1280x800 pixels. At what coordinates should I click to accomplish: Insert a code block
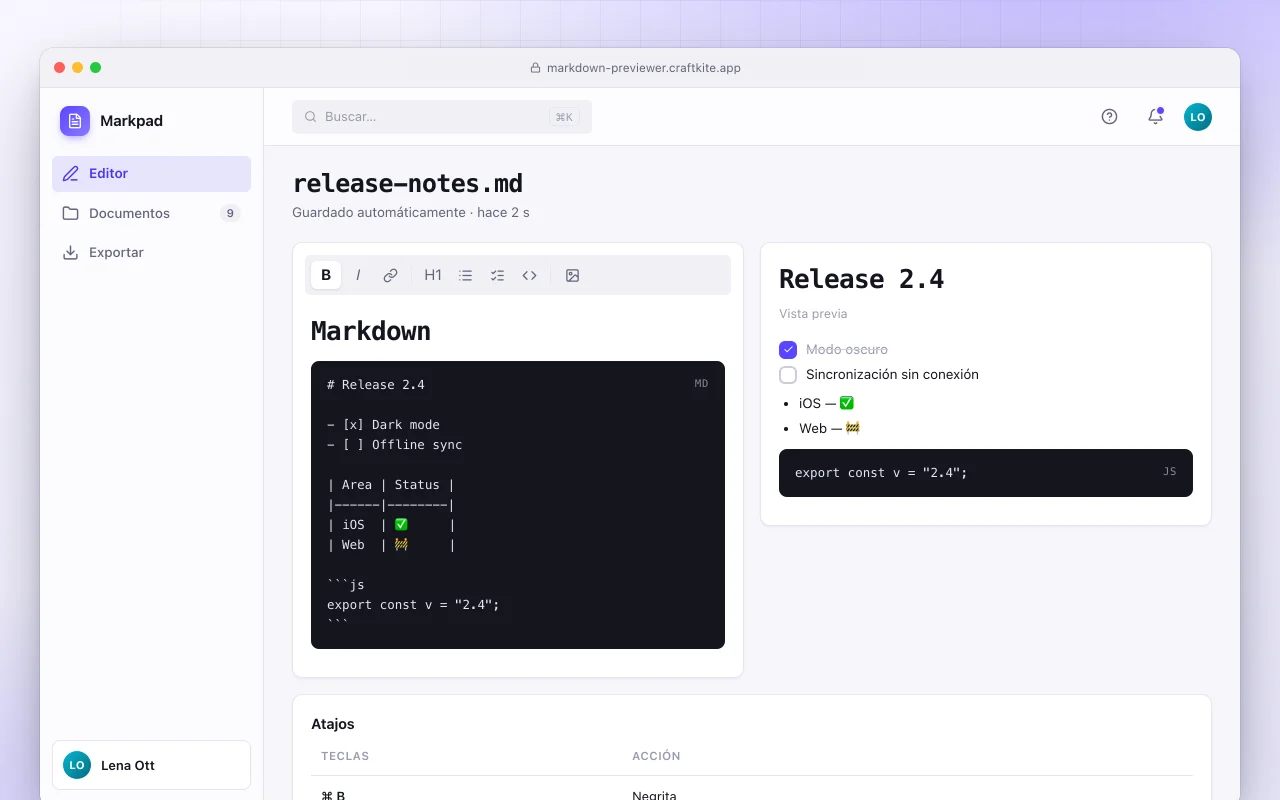(x=529, y=275)
